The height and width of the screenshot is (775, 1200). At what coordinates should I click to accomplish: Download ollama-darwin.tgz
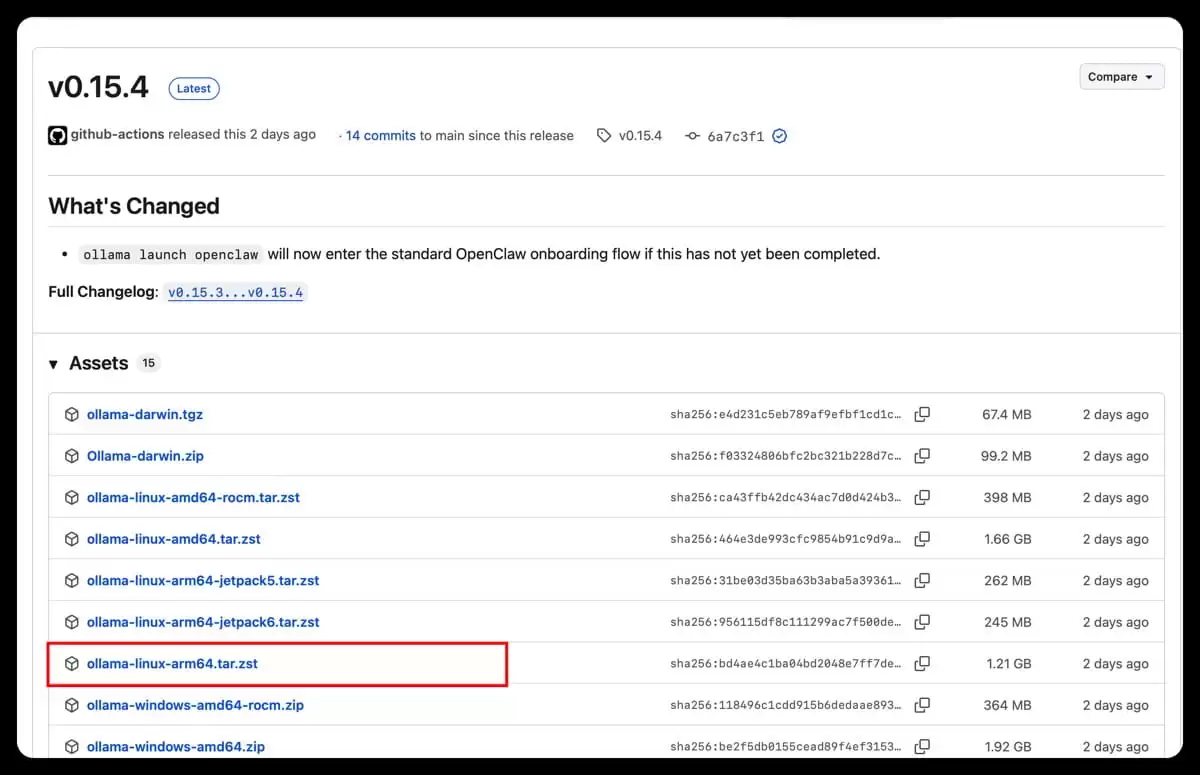pos(145,414)
